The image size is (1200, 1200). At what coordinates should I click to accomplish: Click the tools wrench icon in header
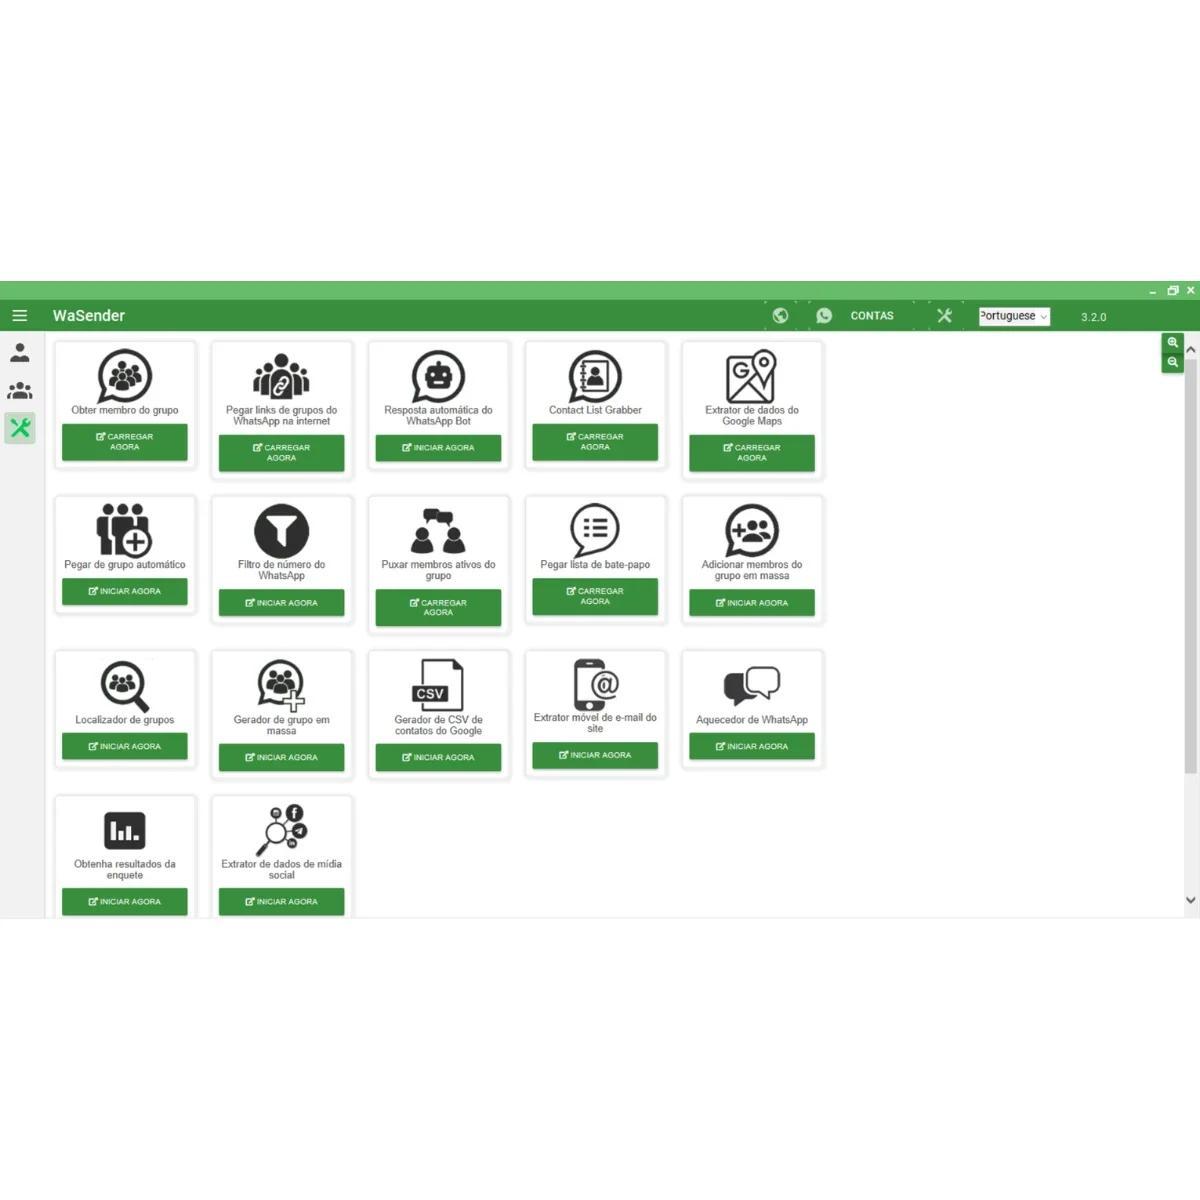[x=944, y=315]
